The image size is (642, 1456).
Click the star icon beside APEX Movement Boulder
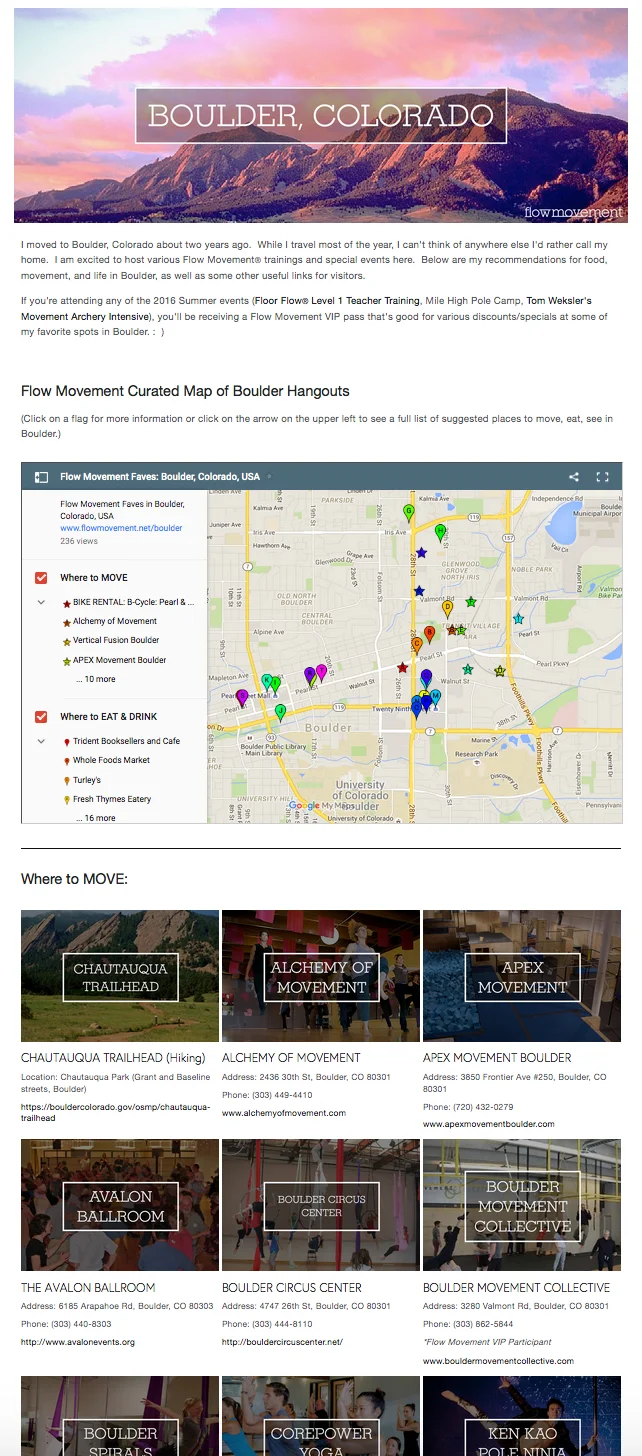click(67, 661)
